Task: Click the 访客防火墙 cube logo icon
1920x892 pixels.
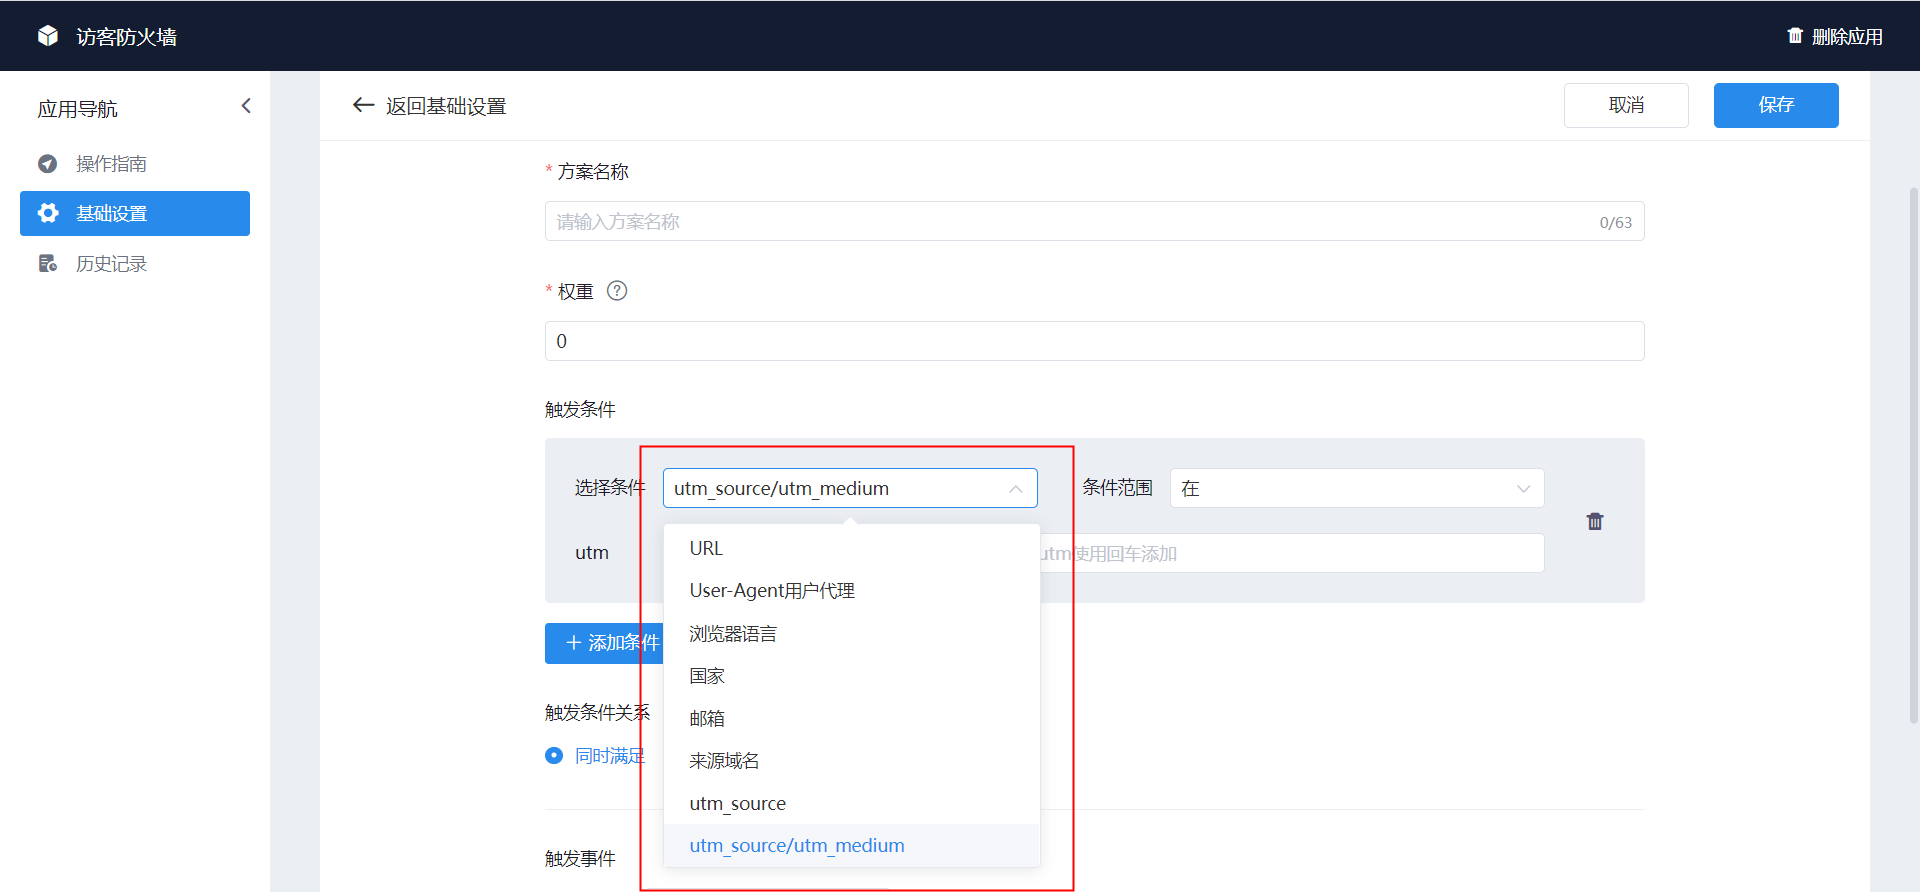Action: (48, 36)
